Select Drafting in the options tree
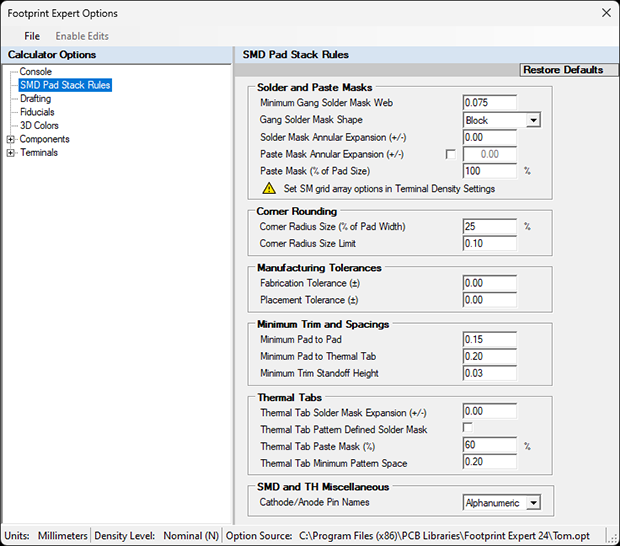 tap(35, 99)
